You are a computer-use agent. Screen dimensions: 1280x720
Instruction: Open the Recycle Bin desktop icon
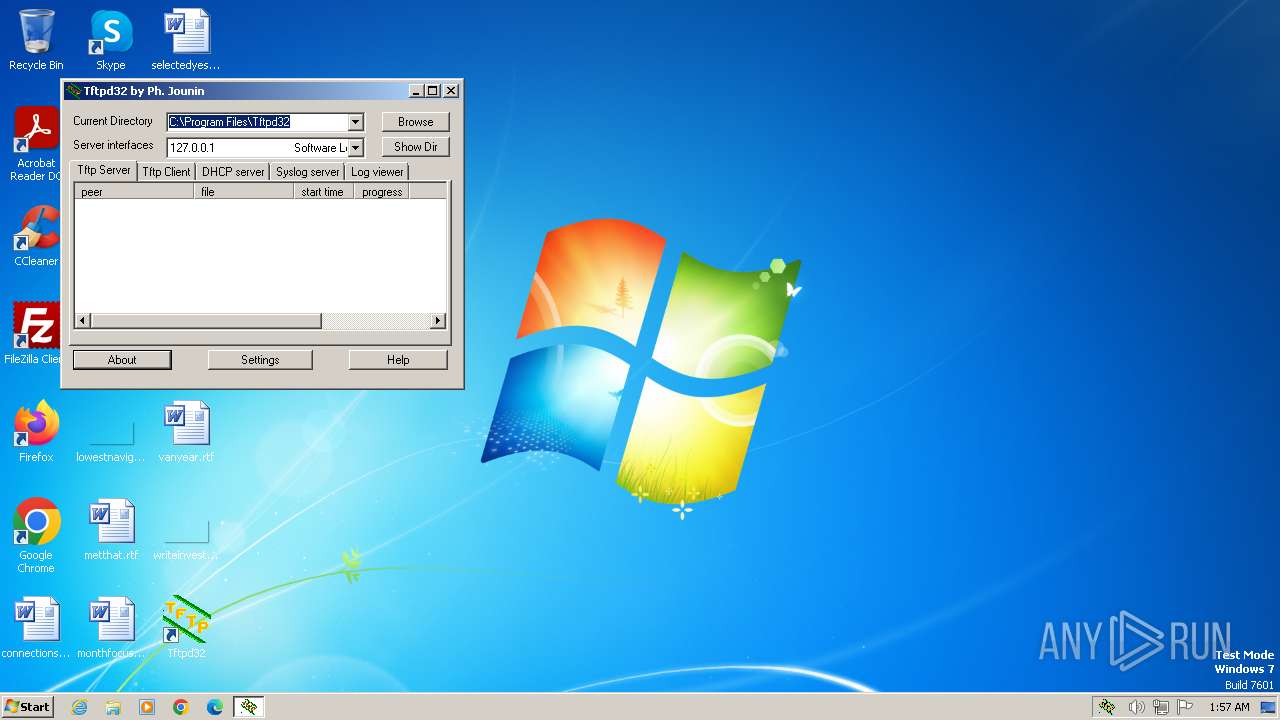[36, 40]
